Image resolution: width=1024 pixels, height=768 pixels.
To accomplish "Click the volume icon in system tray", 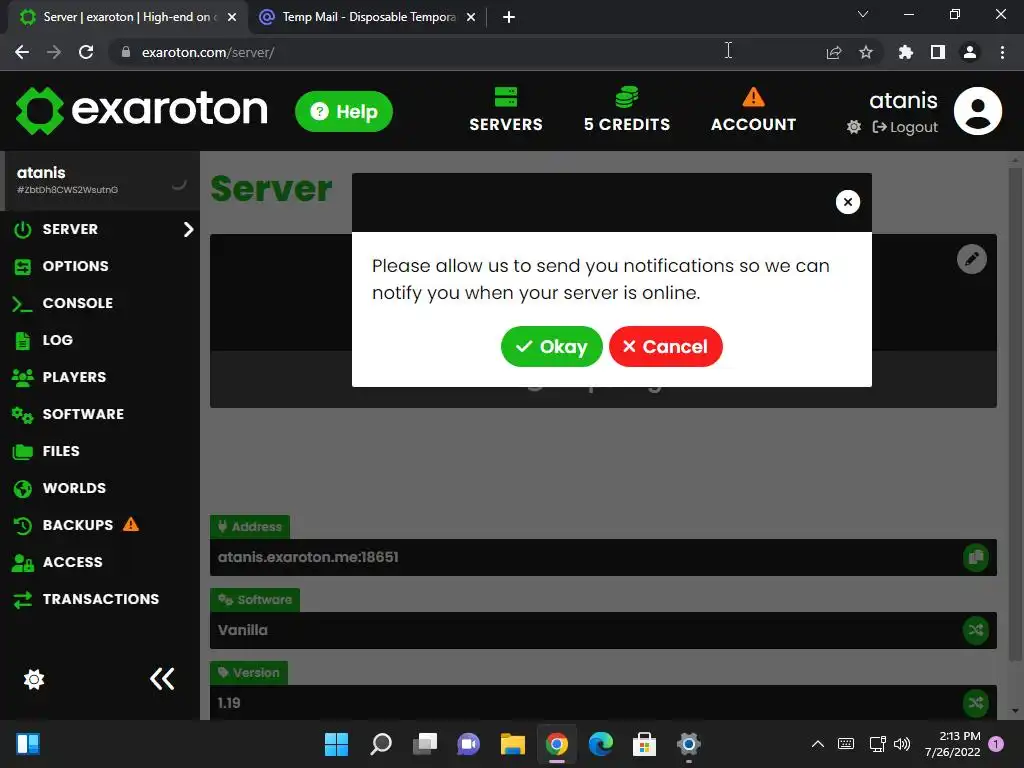I will point(902,744).
